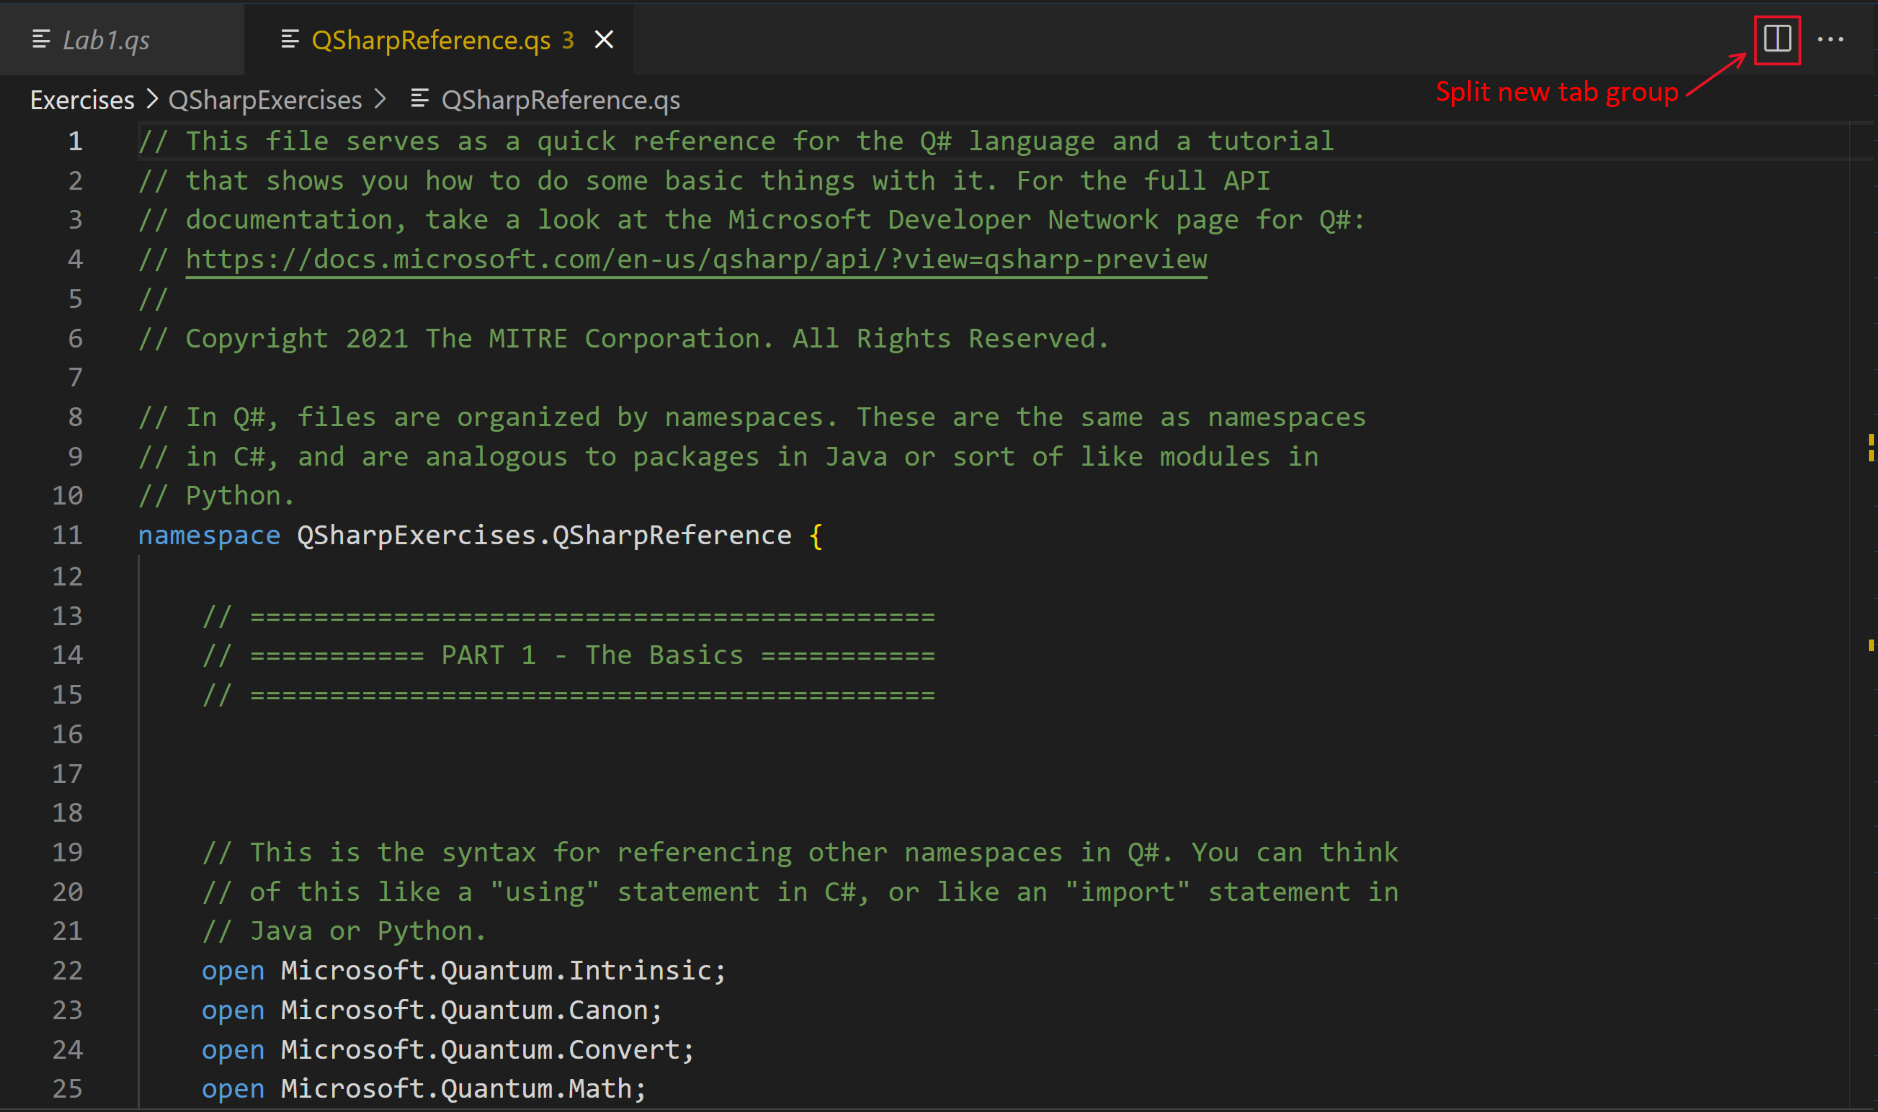
Task: Click the Split Editor icon
Action: [1776, 40]
